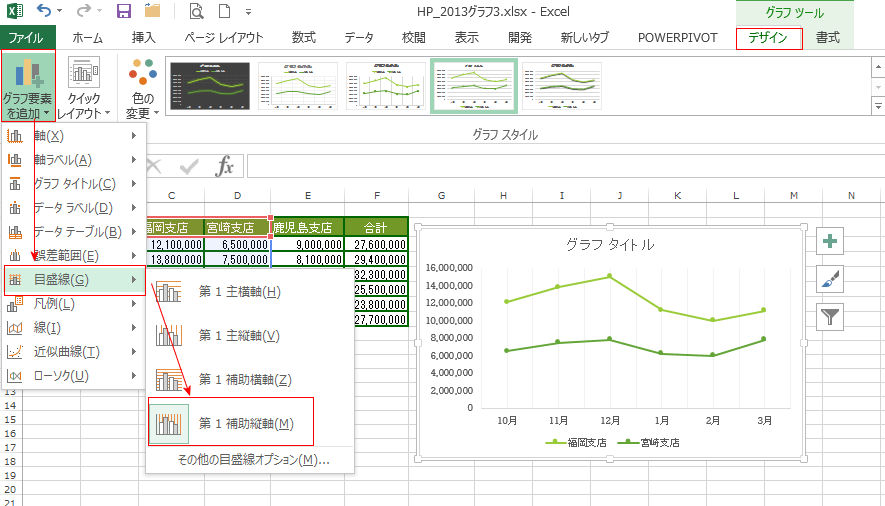Viewport: 885px width, 506px height.
Task: Save the workbook with floppy icon
Action: (123, 11)
